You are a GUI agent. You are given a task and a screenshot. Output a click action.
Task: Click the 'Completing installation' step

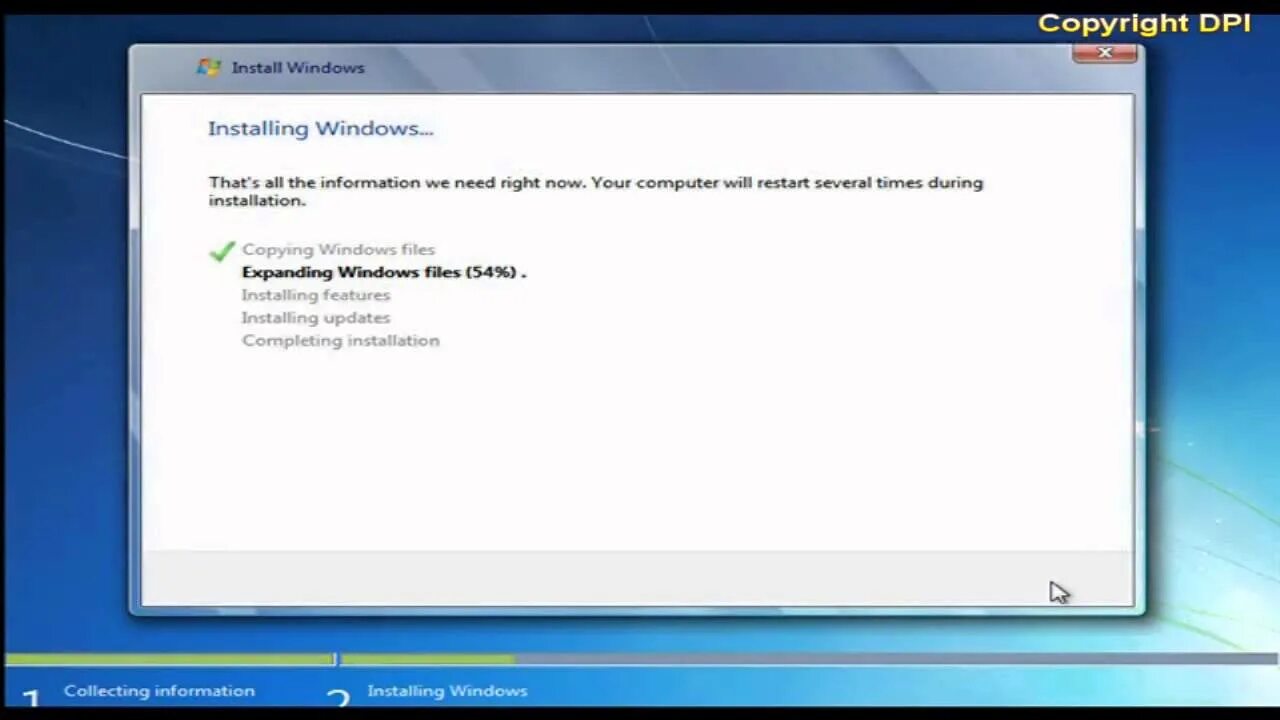pos(340,341)
